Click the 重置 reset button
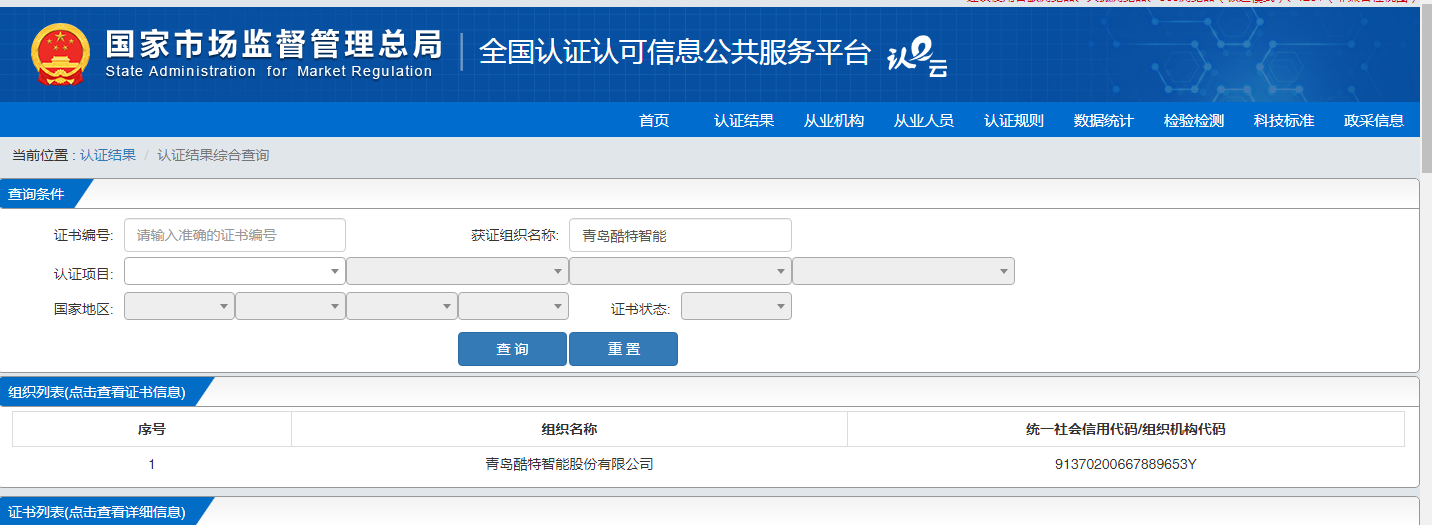The height and width of the screenshot is (525, 1432). (623, 349)
